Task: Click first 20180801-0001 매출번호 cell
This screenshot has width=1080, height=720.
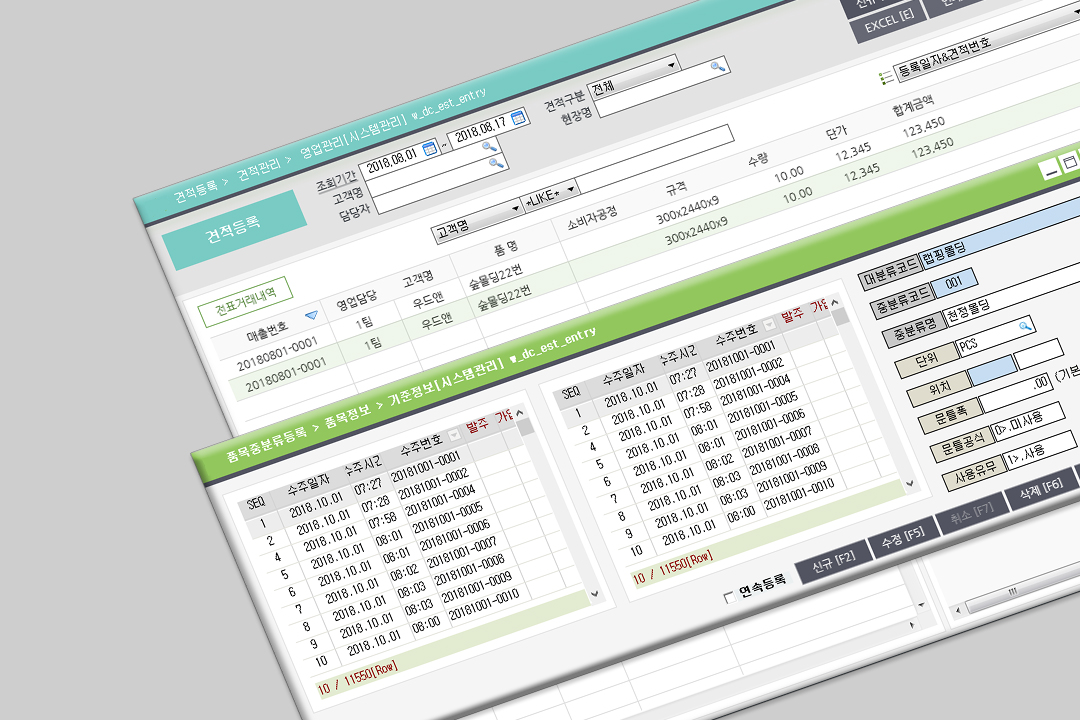Action: 278,353
